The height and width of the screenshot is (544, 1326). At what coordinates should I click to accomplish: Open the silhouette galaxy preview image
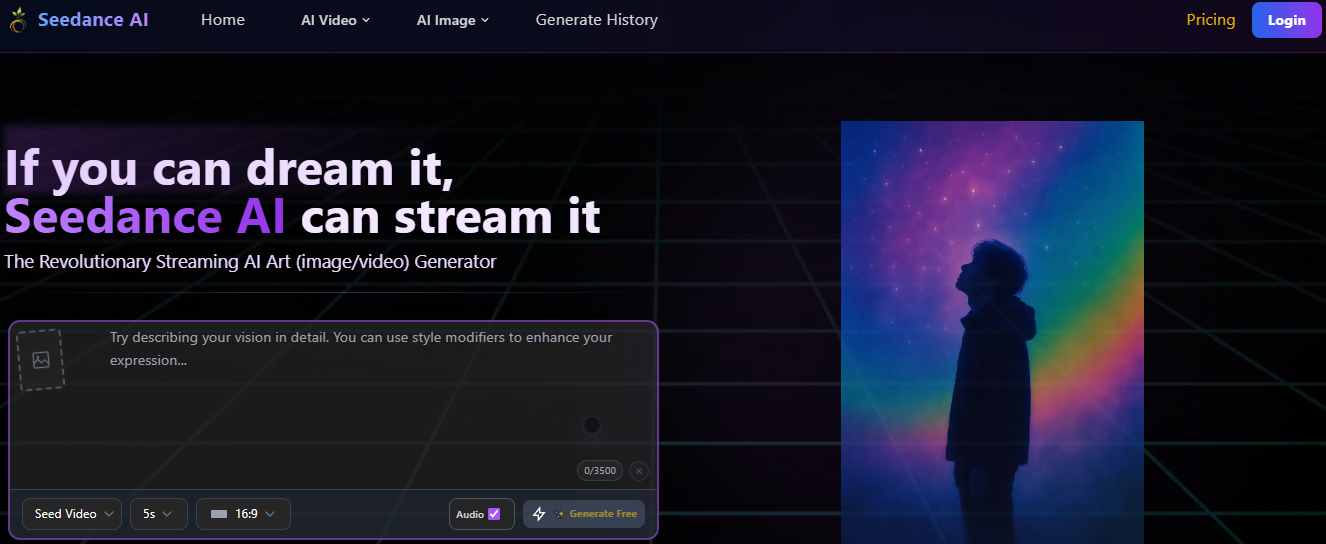(992, 332)
